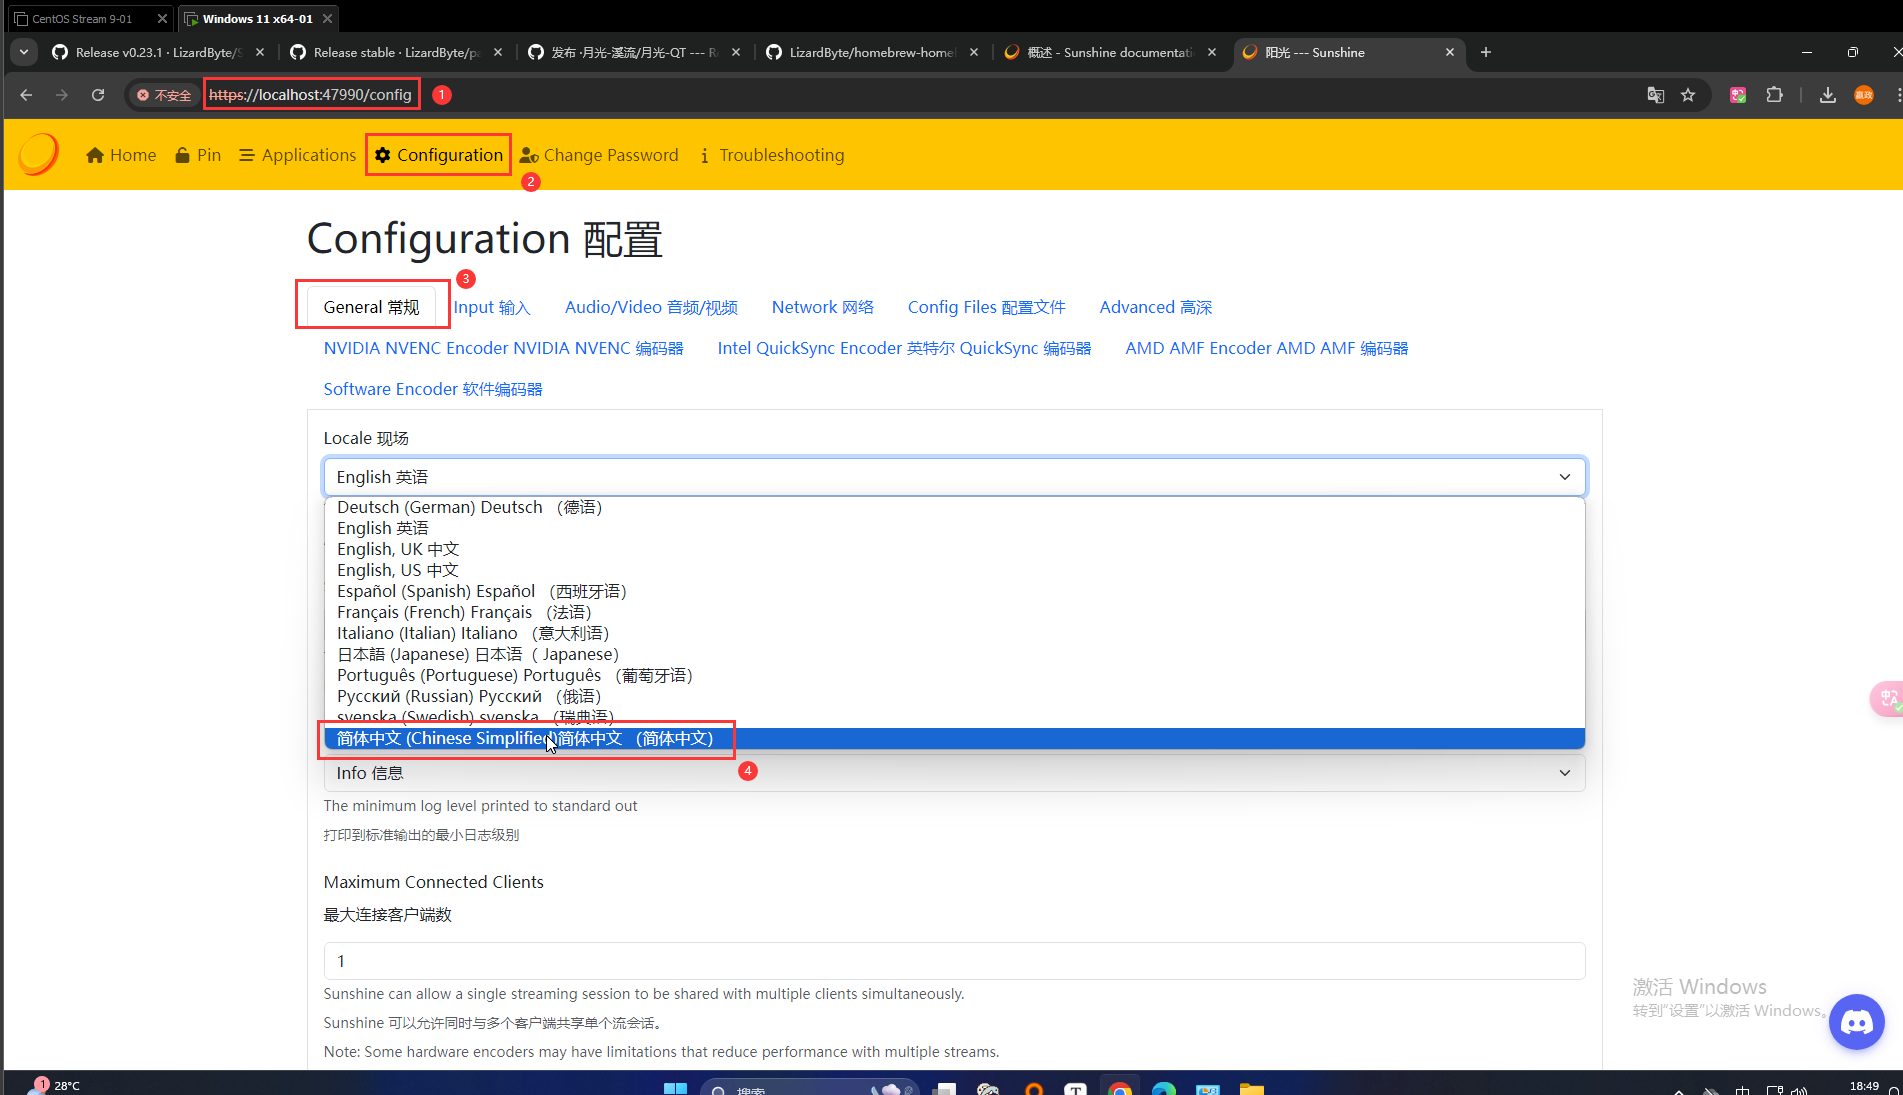Open the NVIDIA NVENC Encoder tab

point(503,348)
